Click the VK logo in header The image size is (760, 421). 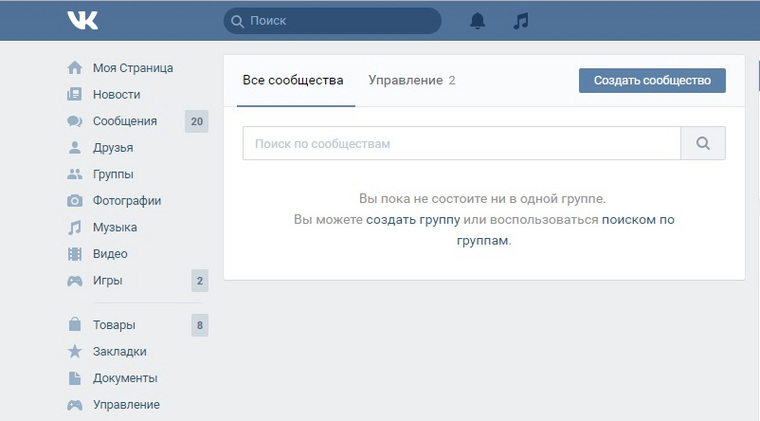tap(82, 20)
